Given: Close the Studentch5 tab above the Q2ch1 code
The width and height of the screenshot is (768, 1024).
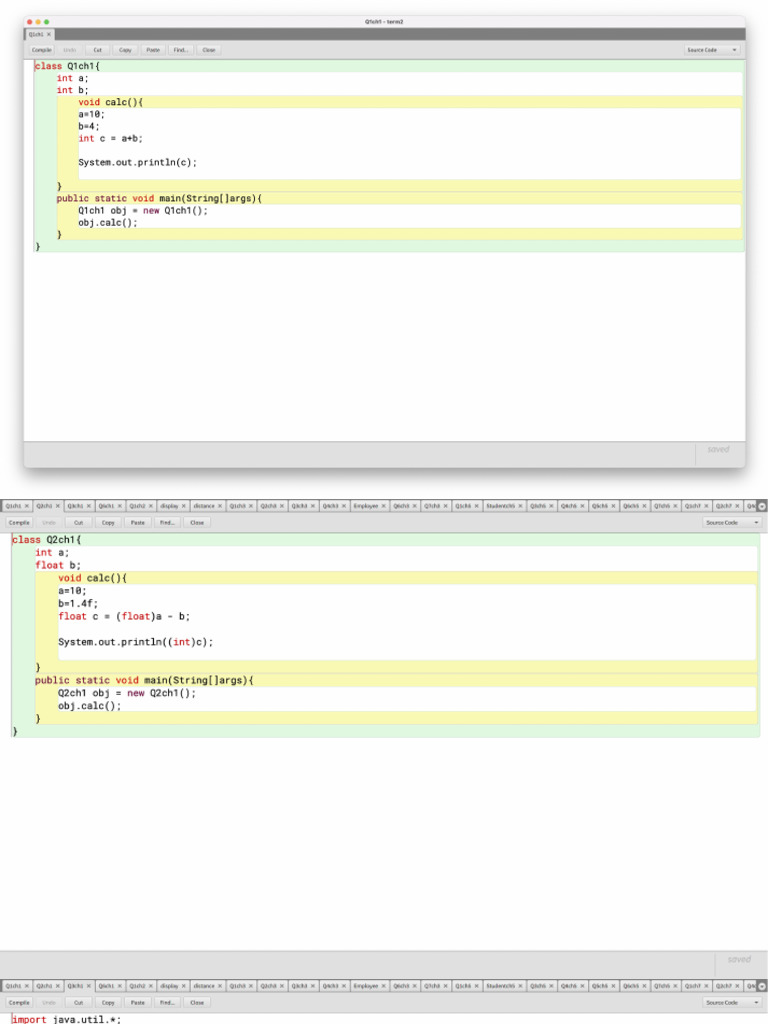Looking at the screenshot, I should (x=520, y=506).
